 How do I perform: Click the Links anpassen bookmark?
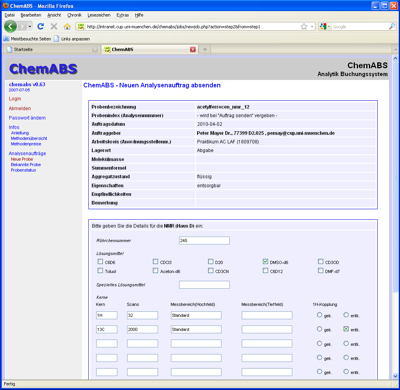coord(72,39)
